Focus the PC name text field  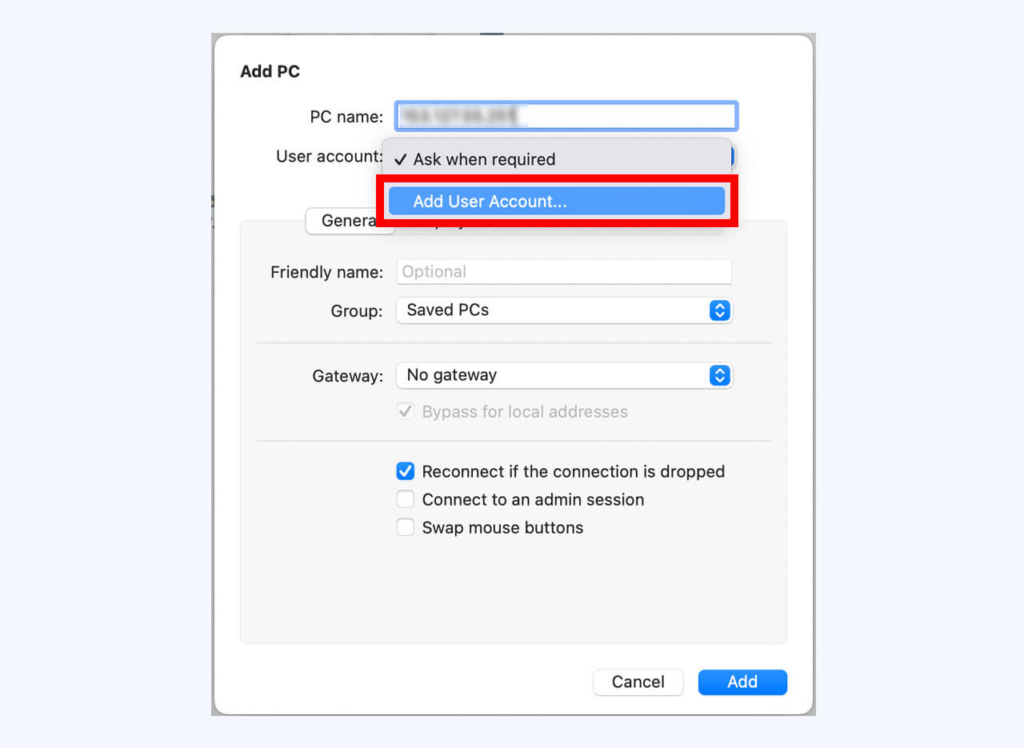(566, 116)
